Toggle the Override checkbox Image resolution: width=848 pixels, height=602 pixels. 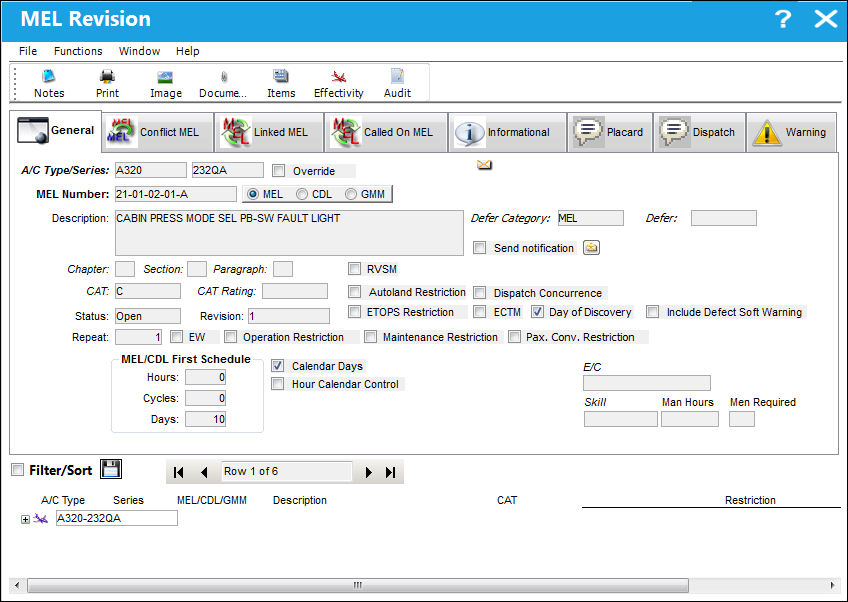click(279, 171)
